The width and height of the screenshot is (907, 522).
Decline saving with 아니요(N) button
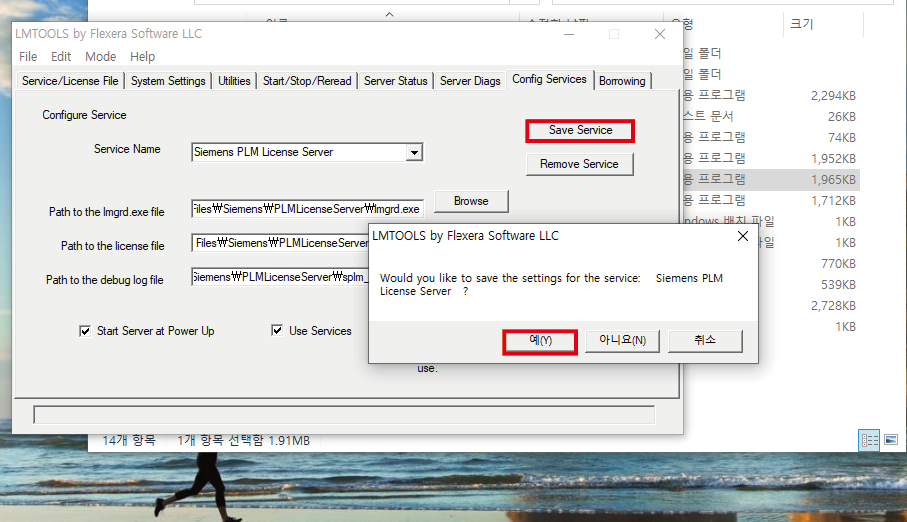pos(622,341)
